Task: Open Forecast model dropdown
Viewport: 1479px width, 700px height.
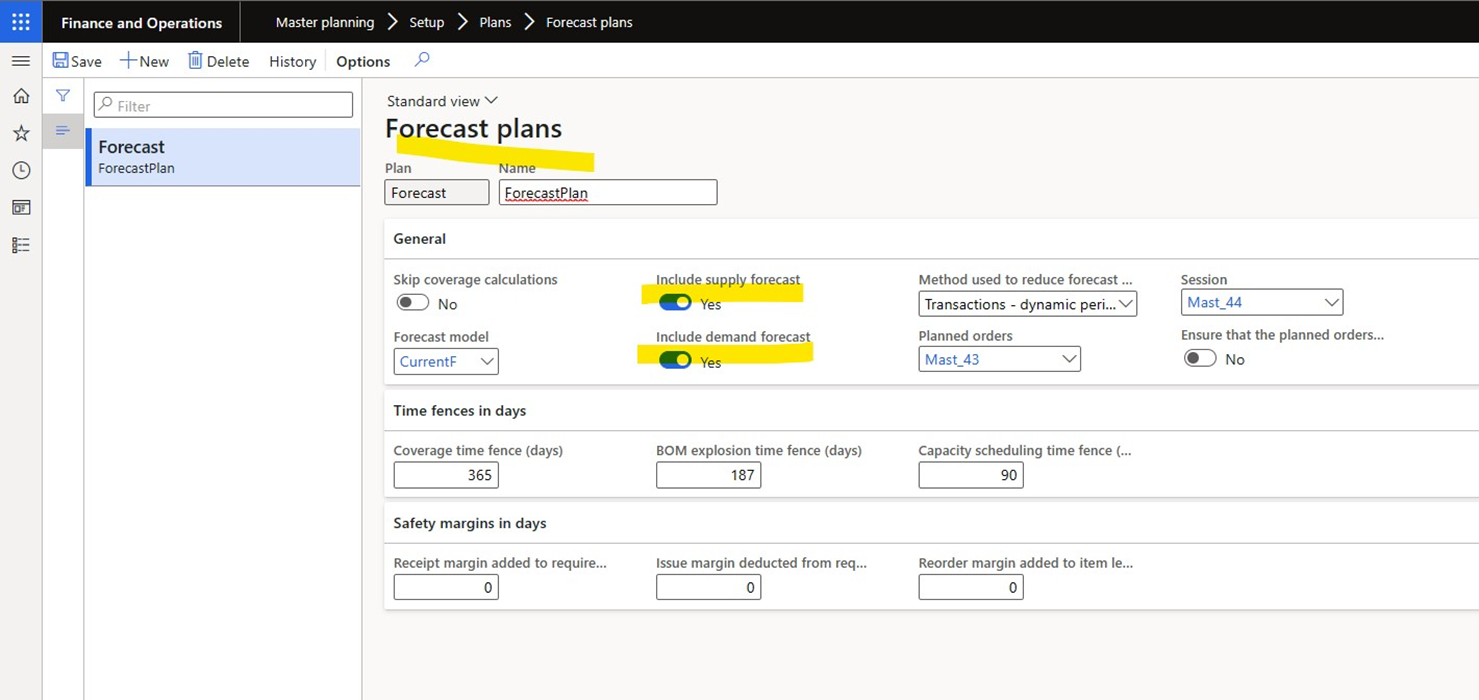Action: click(446, 361)
